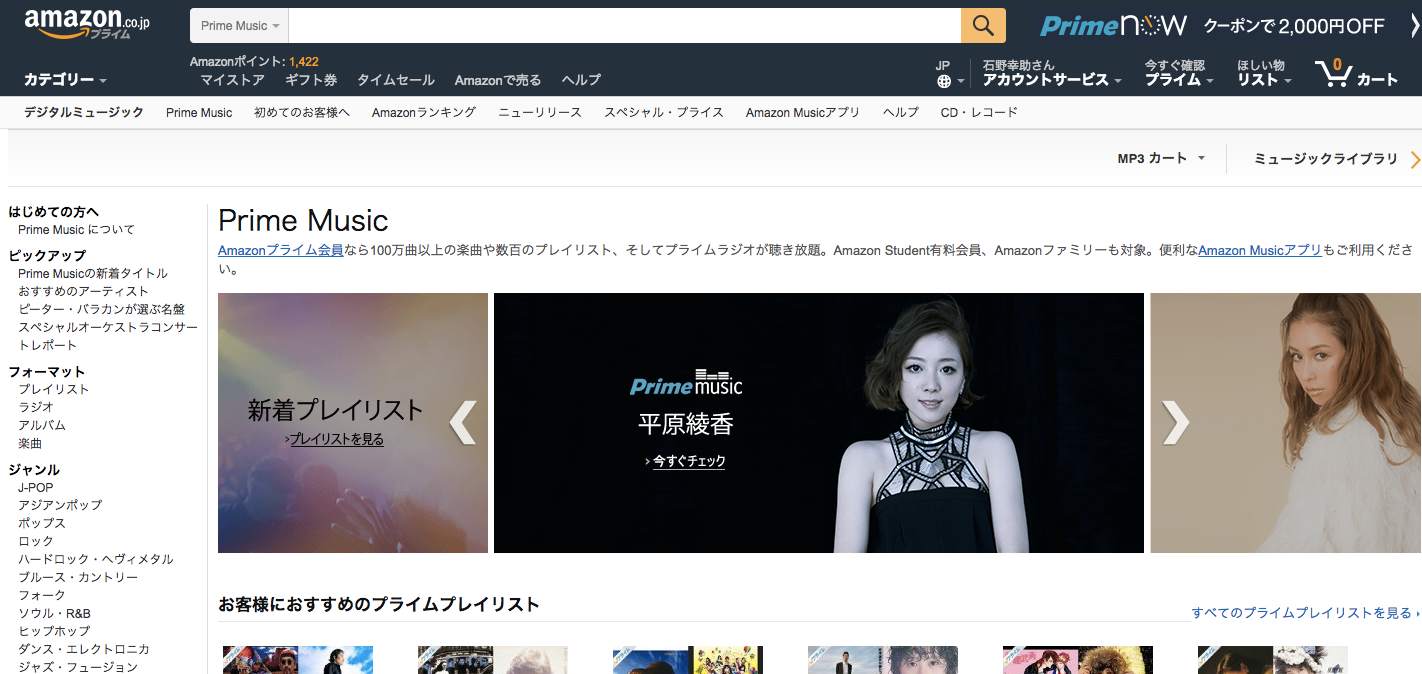This screenshot has width=1422, height=674.
Task: Show previous carousel slide arrow
Action: 462,422
